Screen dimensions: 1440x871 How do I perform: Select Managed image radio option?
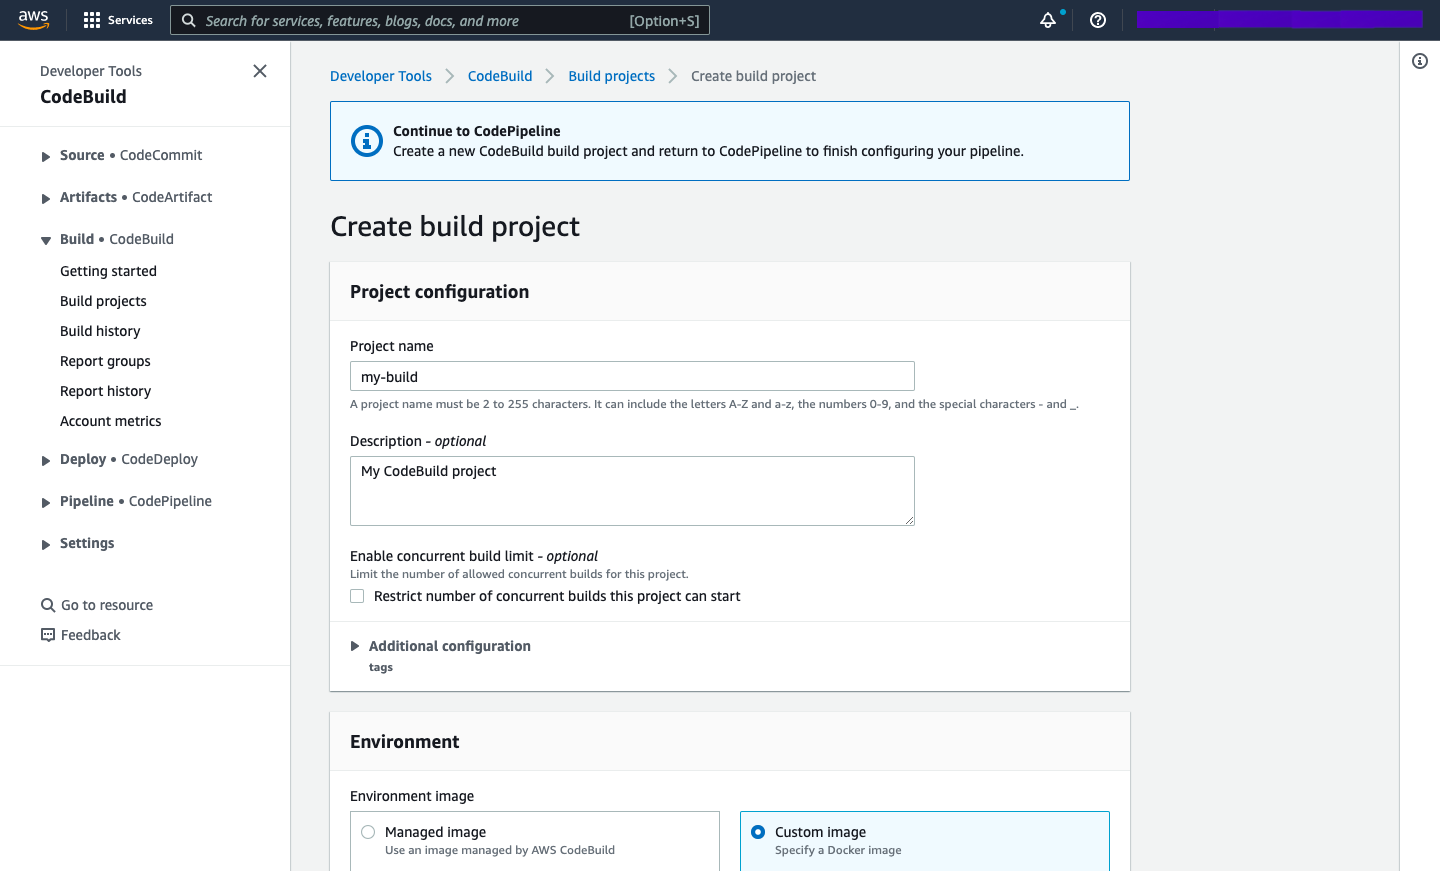(x=368, y=832)
